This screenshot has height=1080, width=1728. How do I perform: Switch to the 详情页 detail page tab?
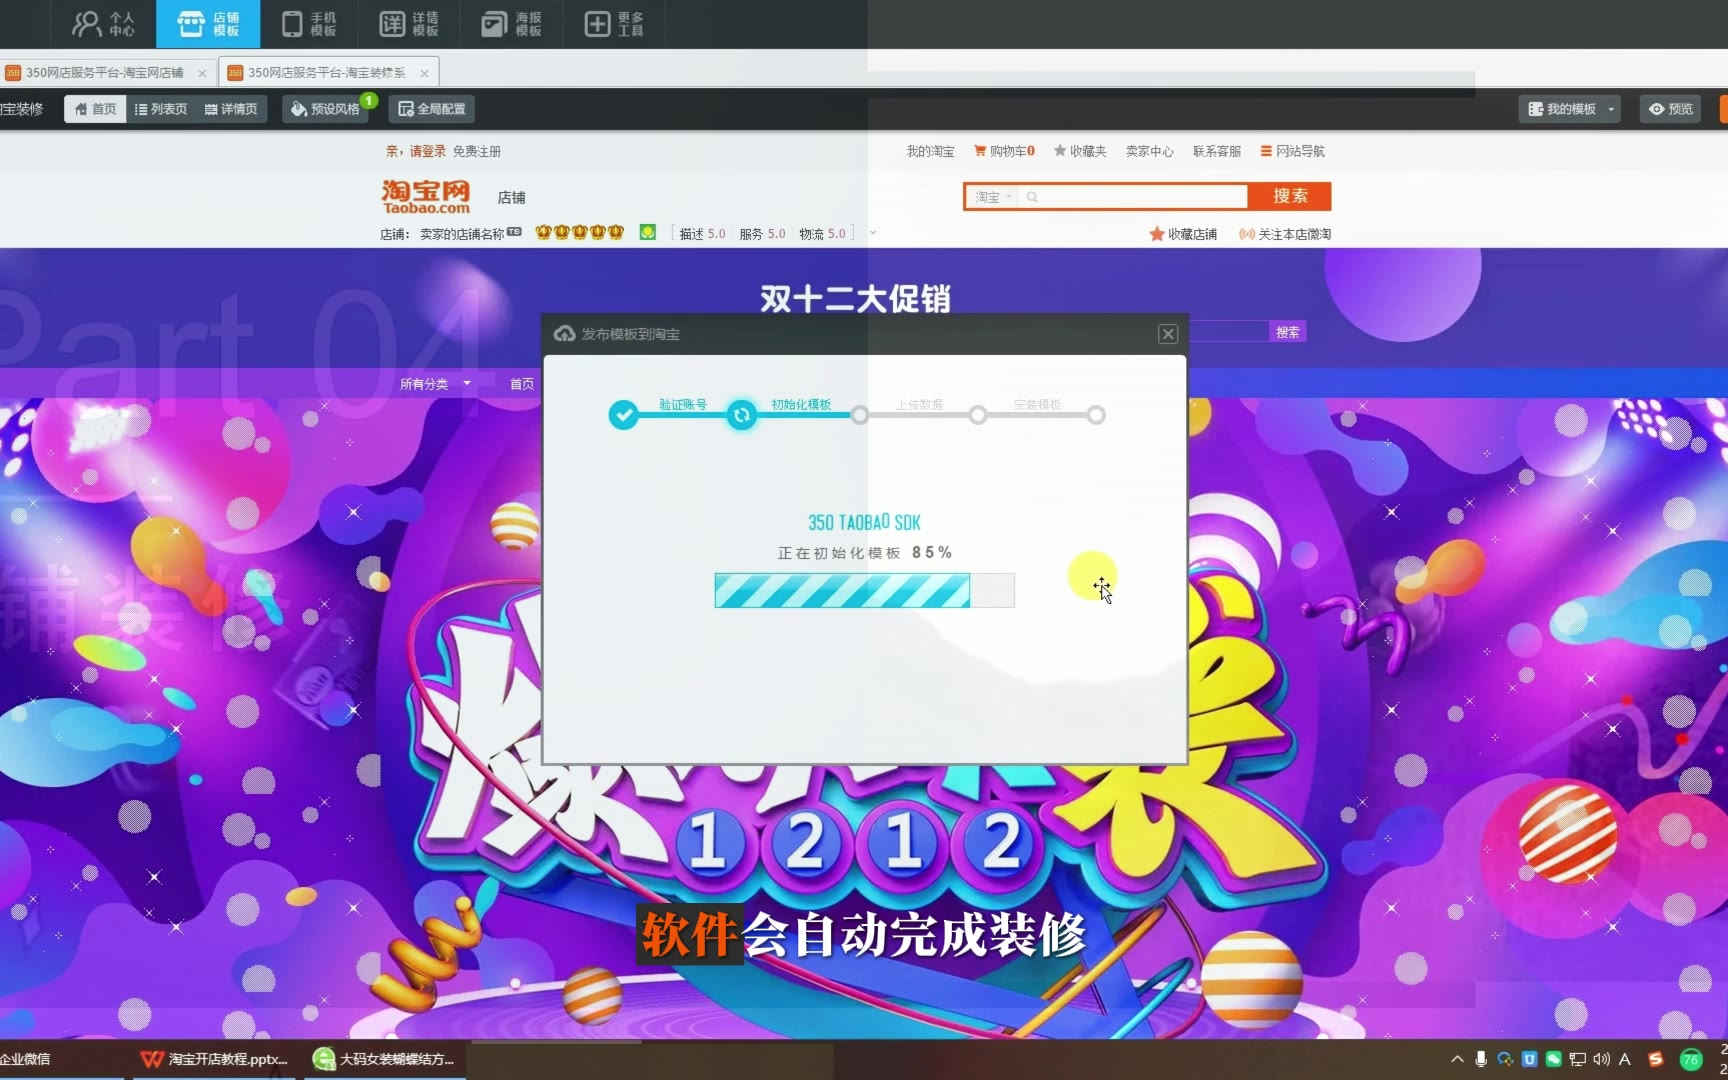point(231,109)
